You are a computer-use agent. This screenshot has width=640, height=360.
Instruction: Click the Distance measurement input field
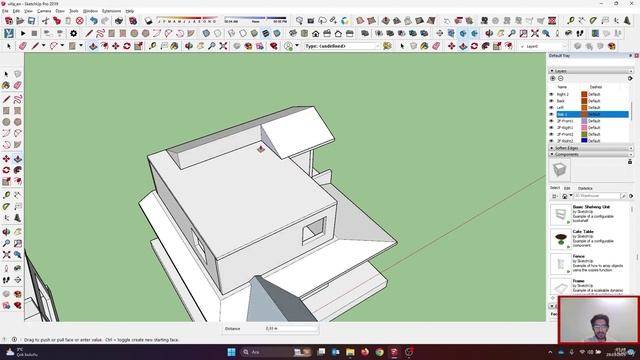pos(291,328)
